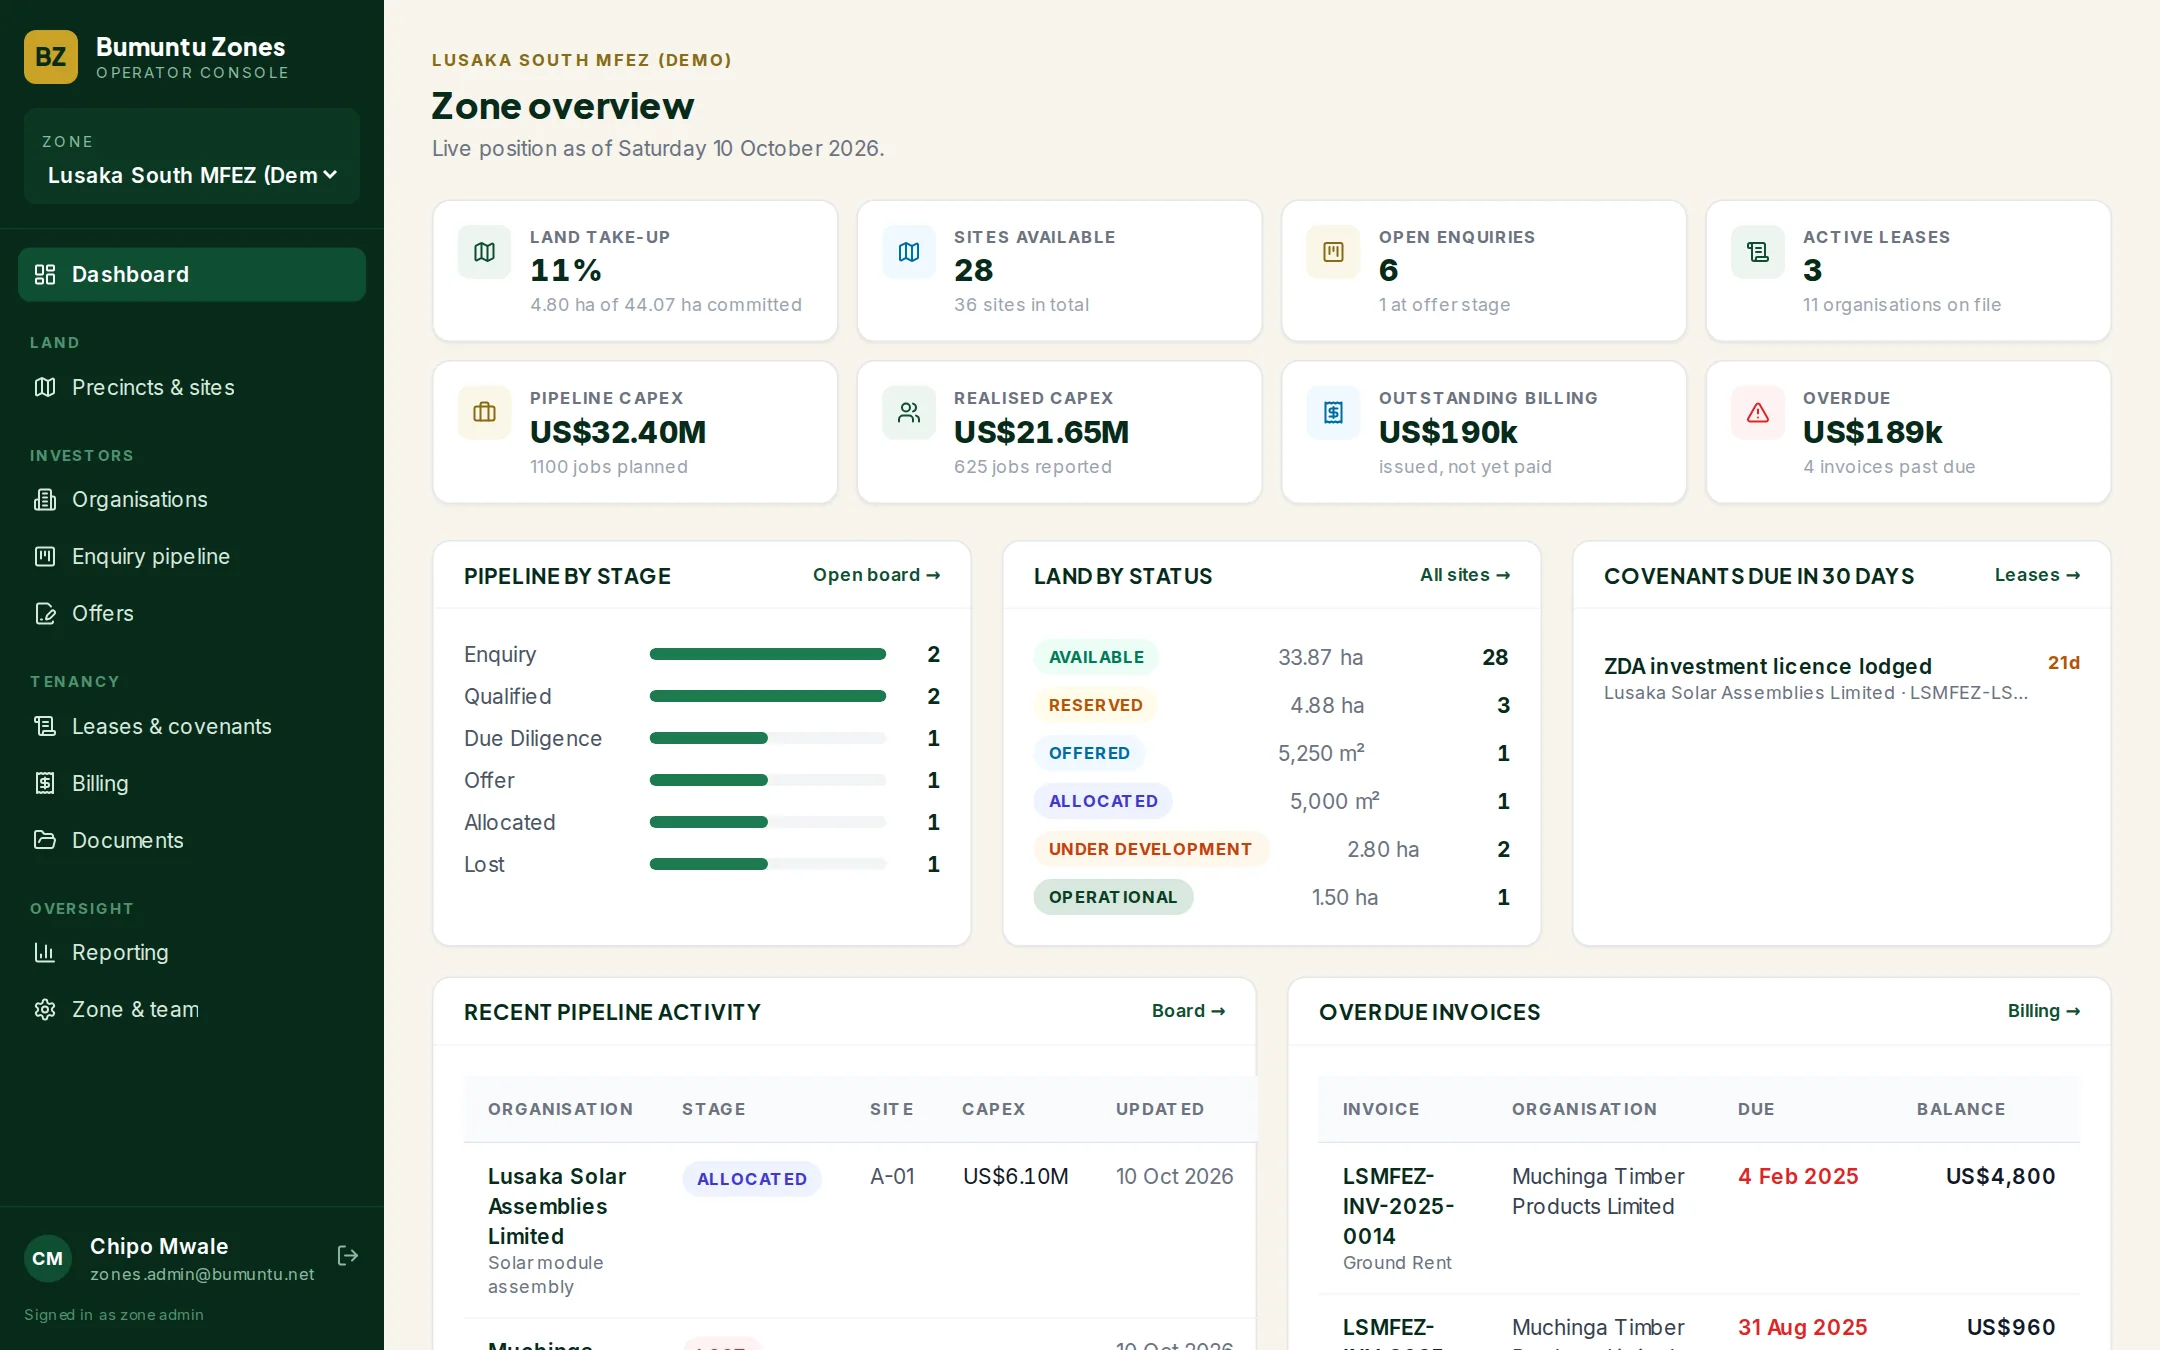The height and width of the screenshot is (1350, 2160).
Task: Click the Leases & covenants scroll icon
Action: (45, 726)
